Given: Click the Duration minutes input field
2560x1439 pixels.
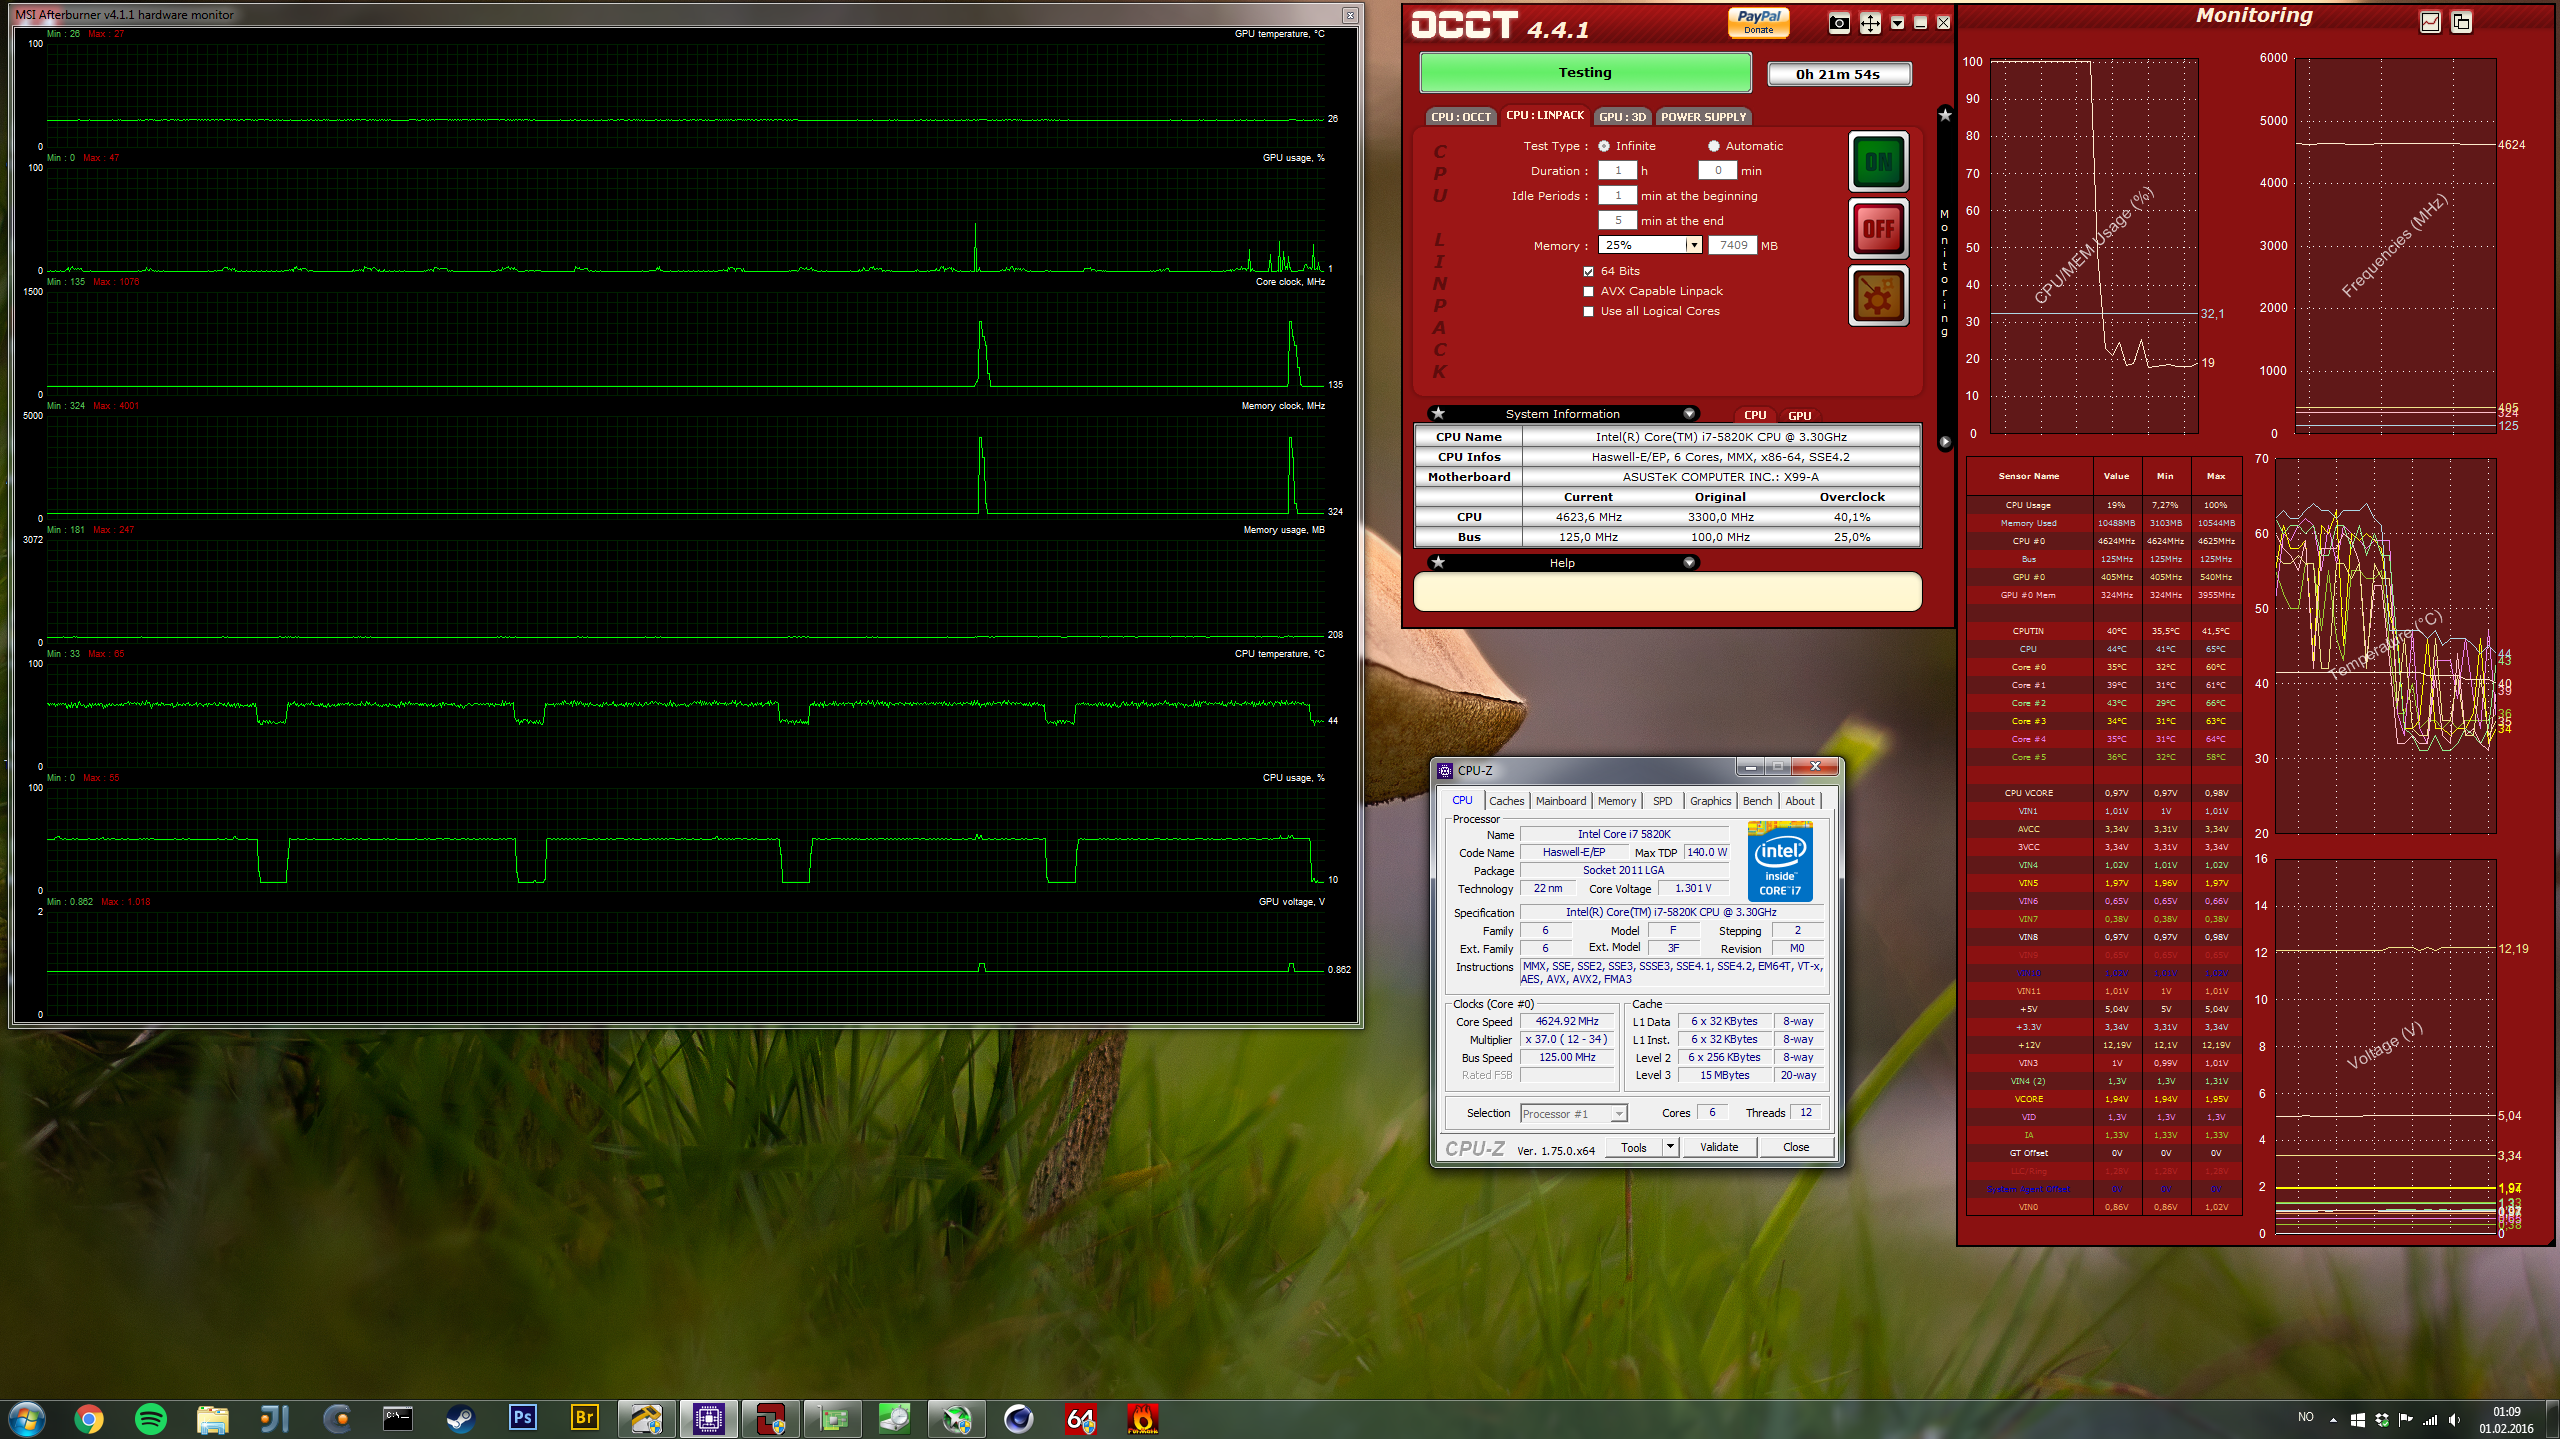Looking at the screenshot, I should (1717, 170).
